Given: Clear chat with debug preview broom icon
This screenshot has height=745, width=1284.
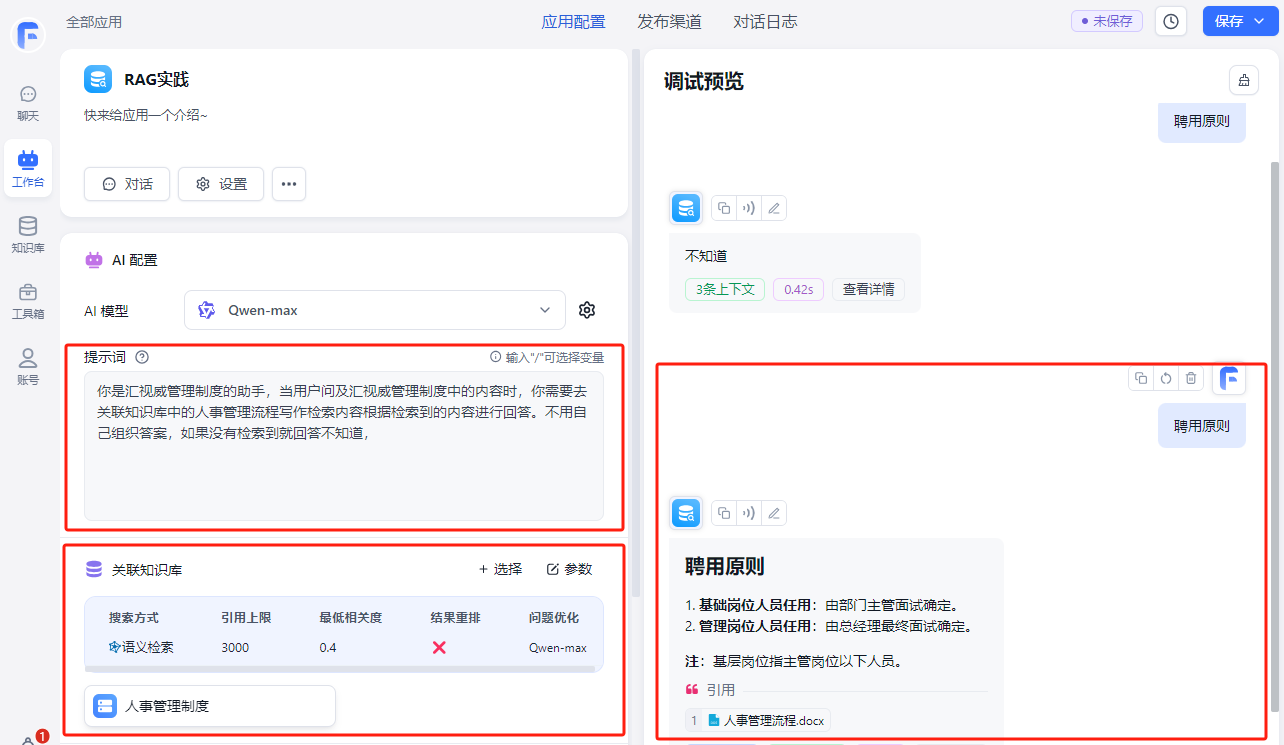Looking at the screenshot, I should (x=1243, y=80).
